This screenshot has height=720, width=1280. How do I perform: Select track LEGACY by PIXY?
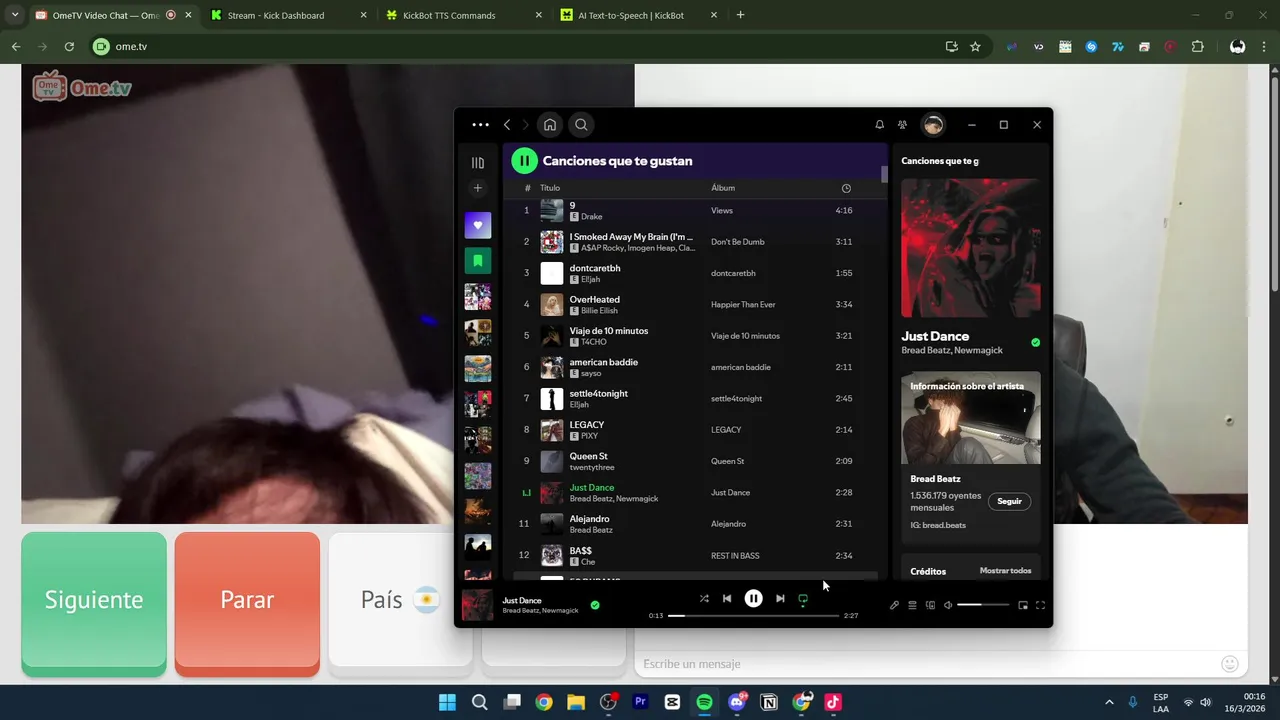[x=695, y=430]
